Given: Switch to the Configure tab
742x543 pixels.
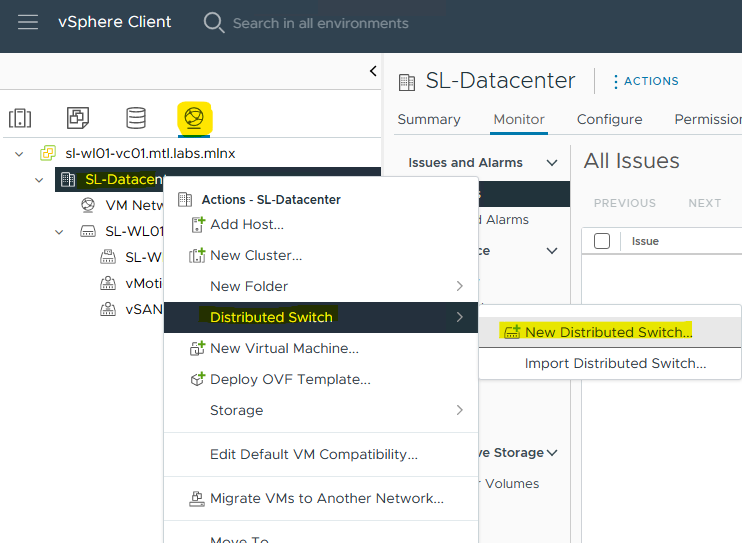Looking at the screenshot, I should (x=610, y=119).
